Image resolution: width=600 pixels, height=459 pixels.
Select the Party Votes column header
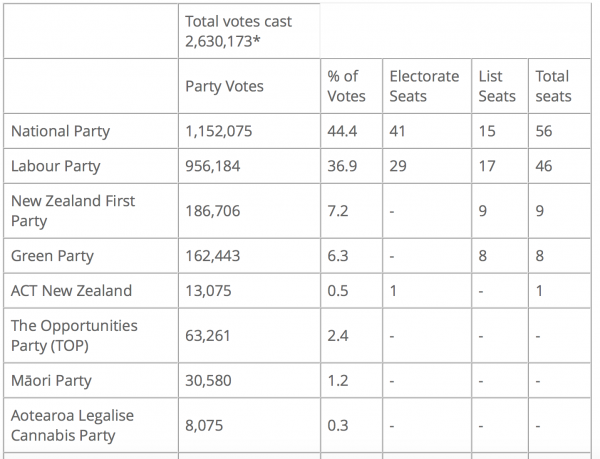tap(225, 86)
